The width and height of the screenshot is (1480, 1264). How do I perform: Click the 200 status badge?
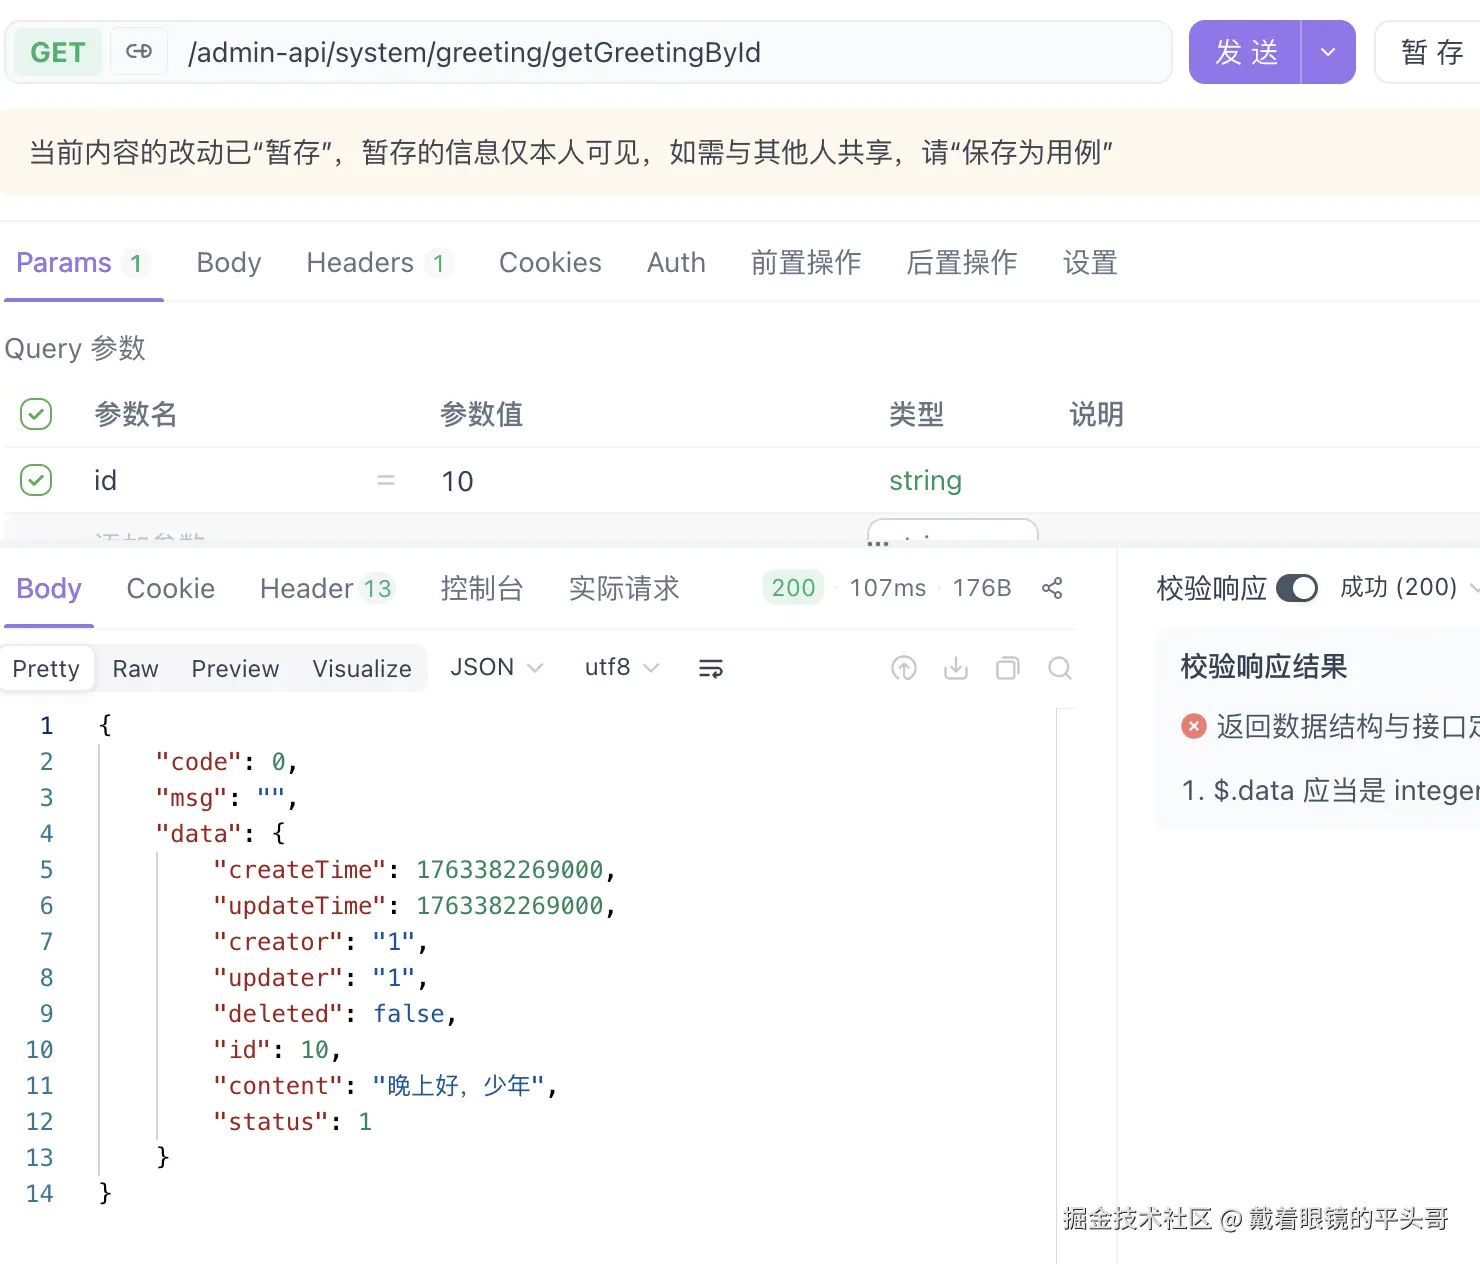tap(793, 588)
